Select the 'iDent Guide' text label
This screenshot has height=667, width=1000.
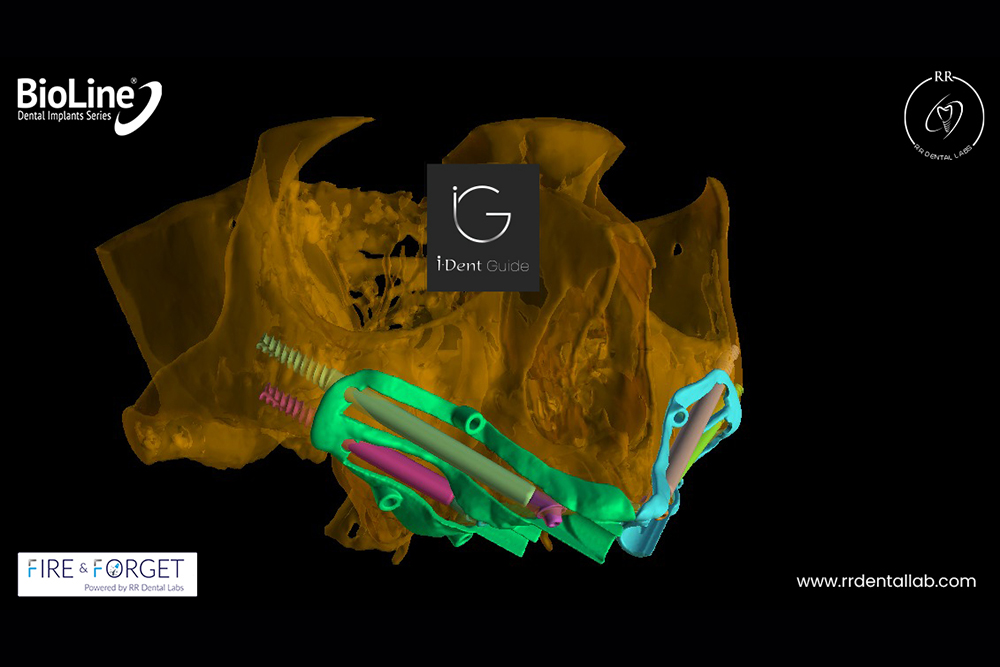[483, 267]
